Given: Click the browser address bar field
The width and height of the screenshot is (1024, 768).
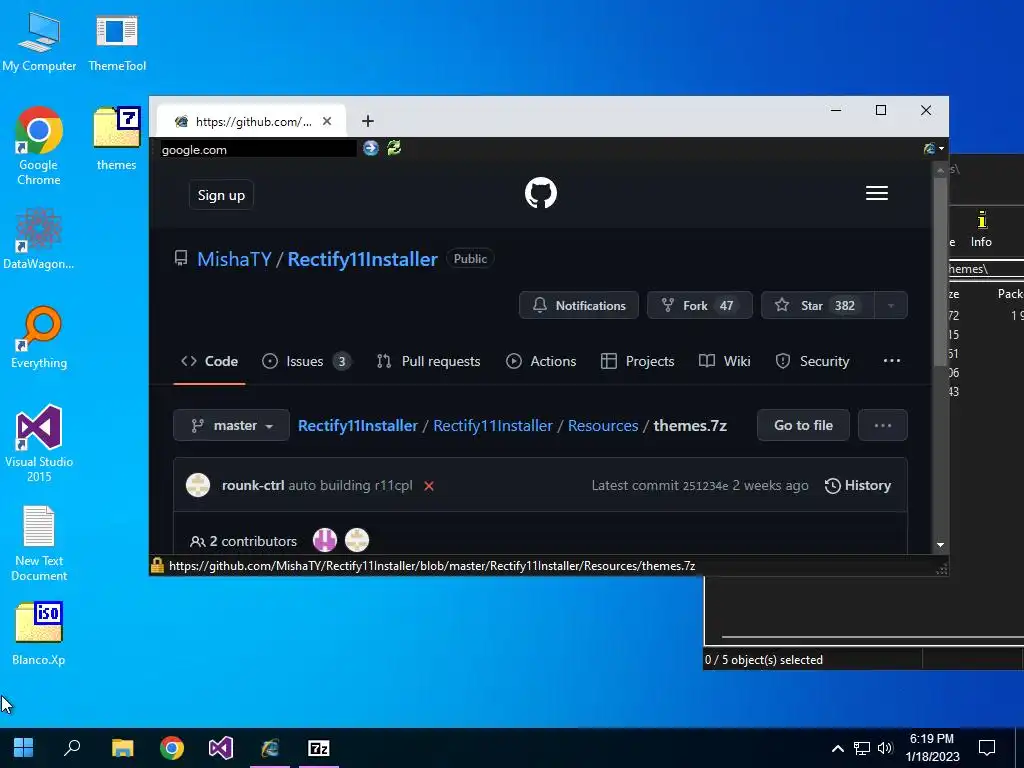Looking at the screenshot, I should 259,149.
